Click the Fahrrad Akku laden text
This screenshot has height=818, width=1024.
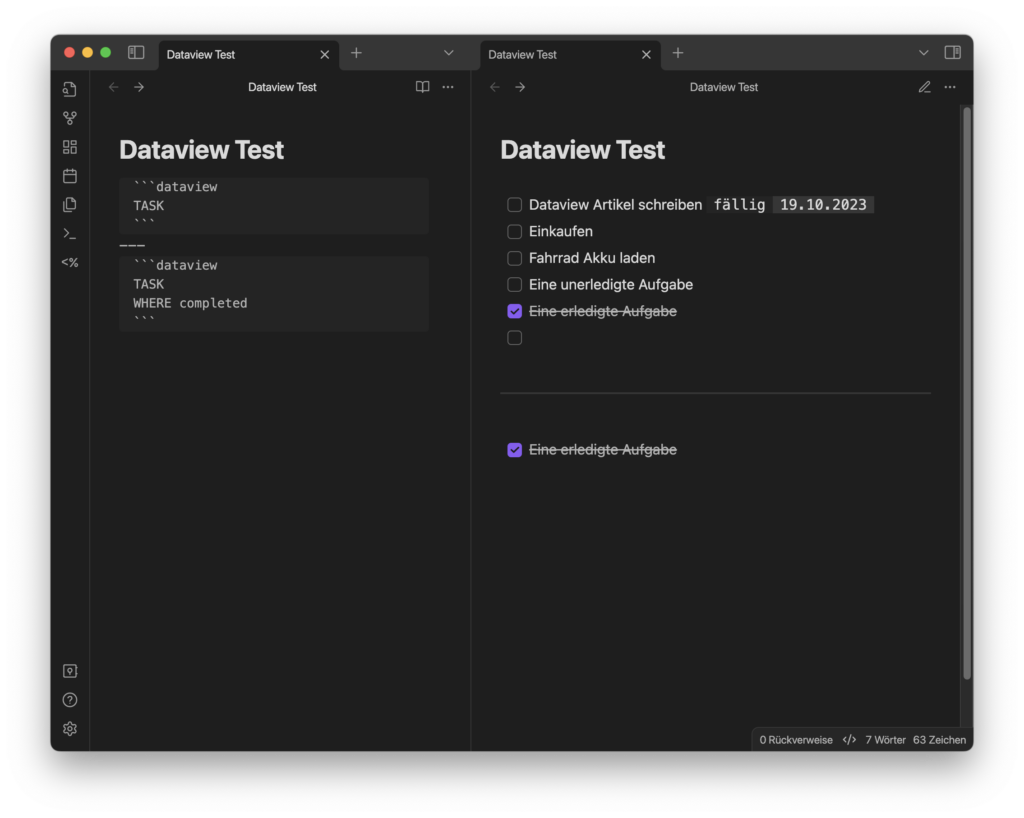click(592, 259)
